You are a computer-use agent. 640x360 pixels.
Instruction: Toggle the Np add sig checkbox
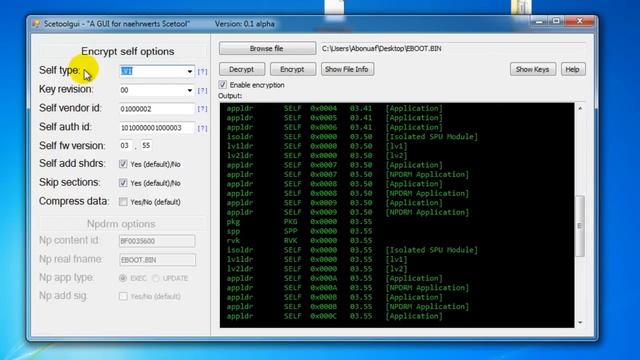123,296
